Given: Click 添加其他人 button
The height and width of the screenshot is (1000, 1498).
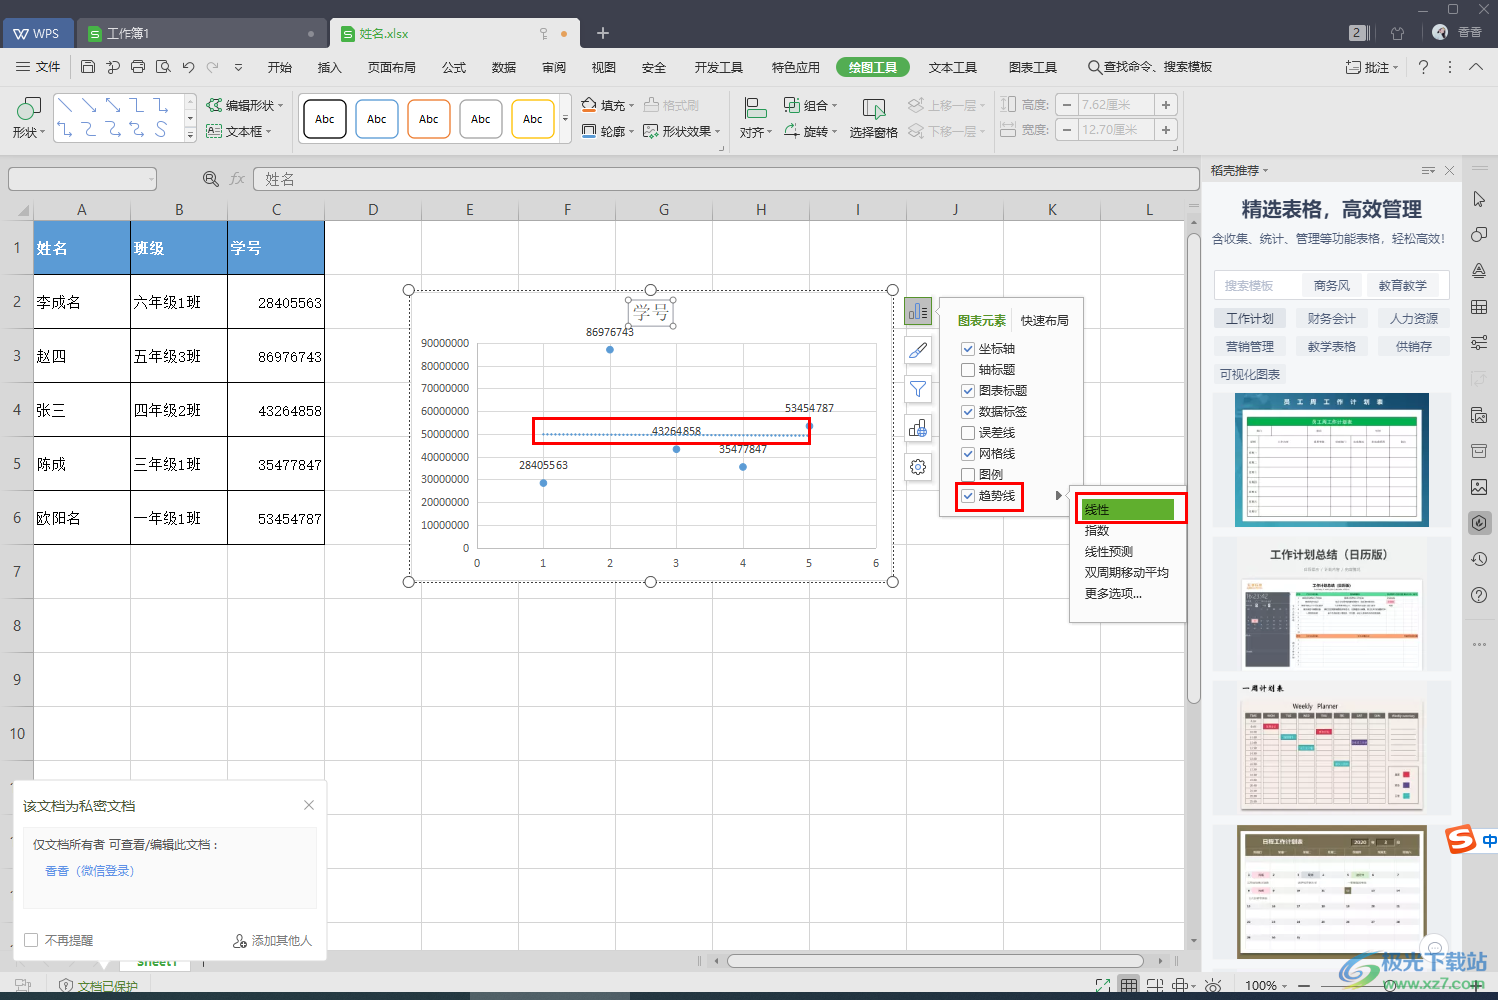Looking at the screenshot, I should pyautogui.click(x=273, y=941).
